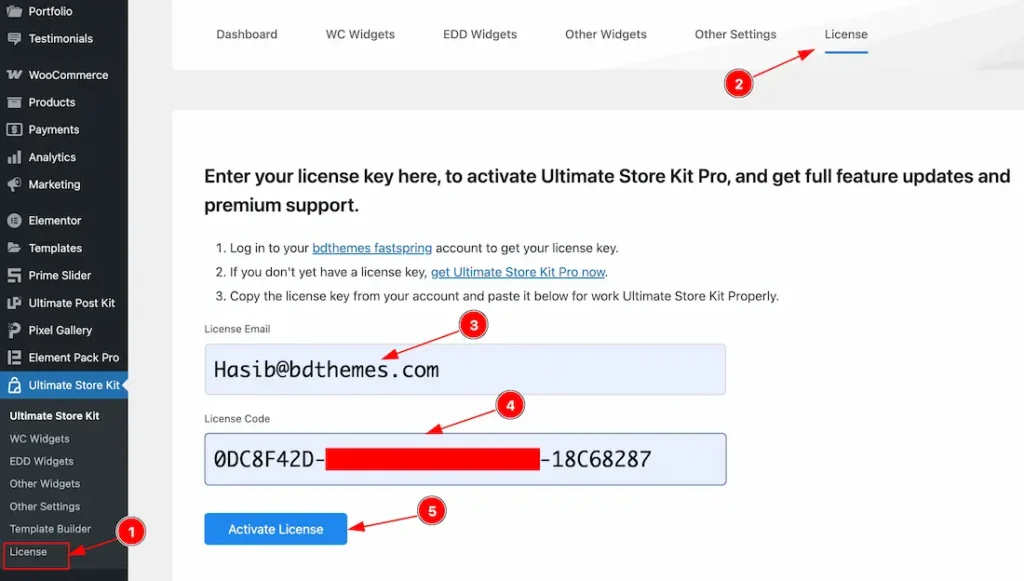Click the Analytics bar-chart icon
The image size is (1024, 581).
tap(14, 157)
